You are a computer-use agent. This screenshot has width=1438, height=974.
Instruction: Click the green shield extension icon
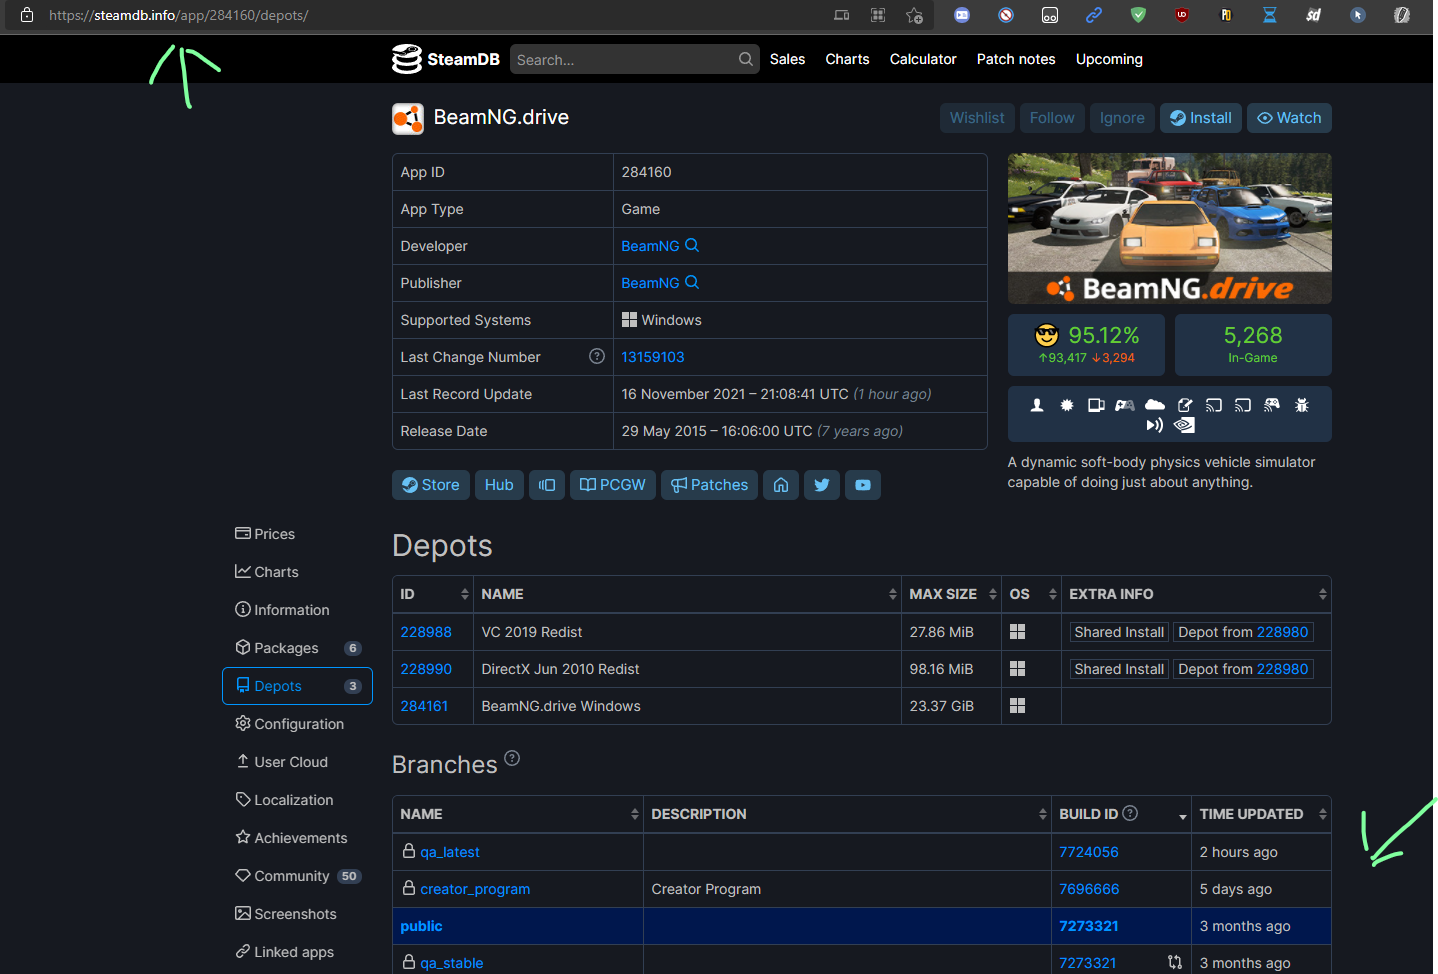[1138, 15]
